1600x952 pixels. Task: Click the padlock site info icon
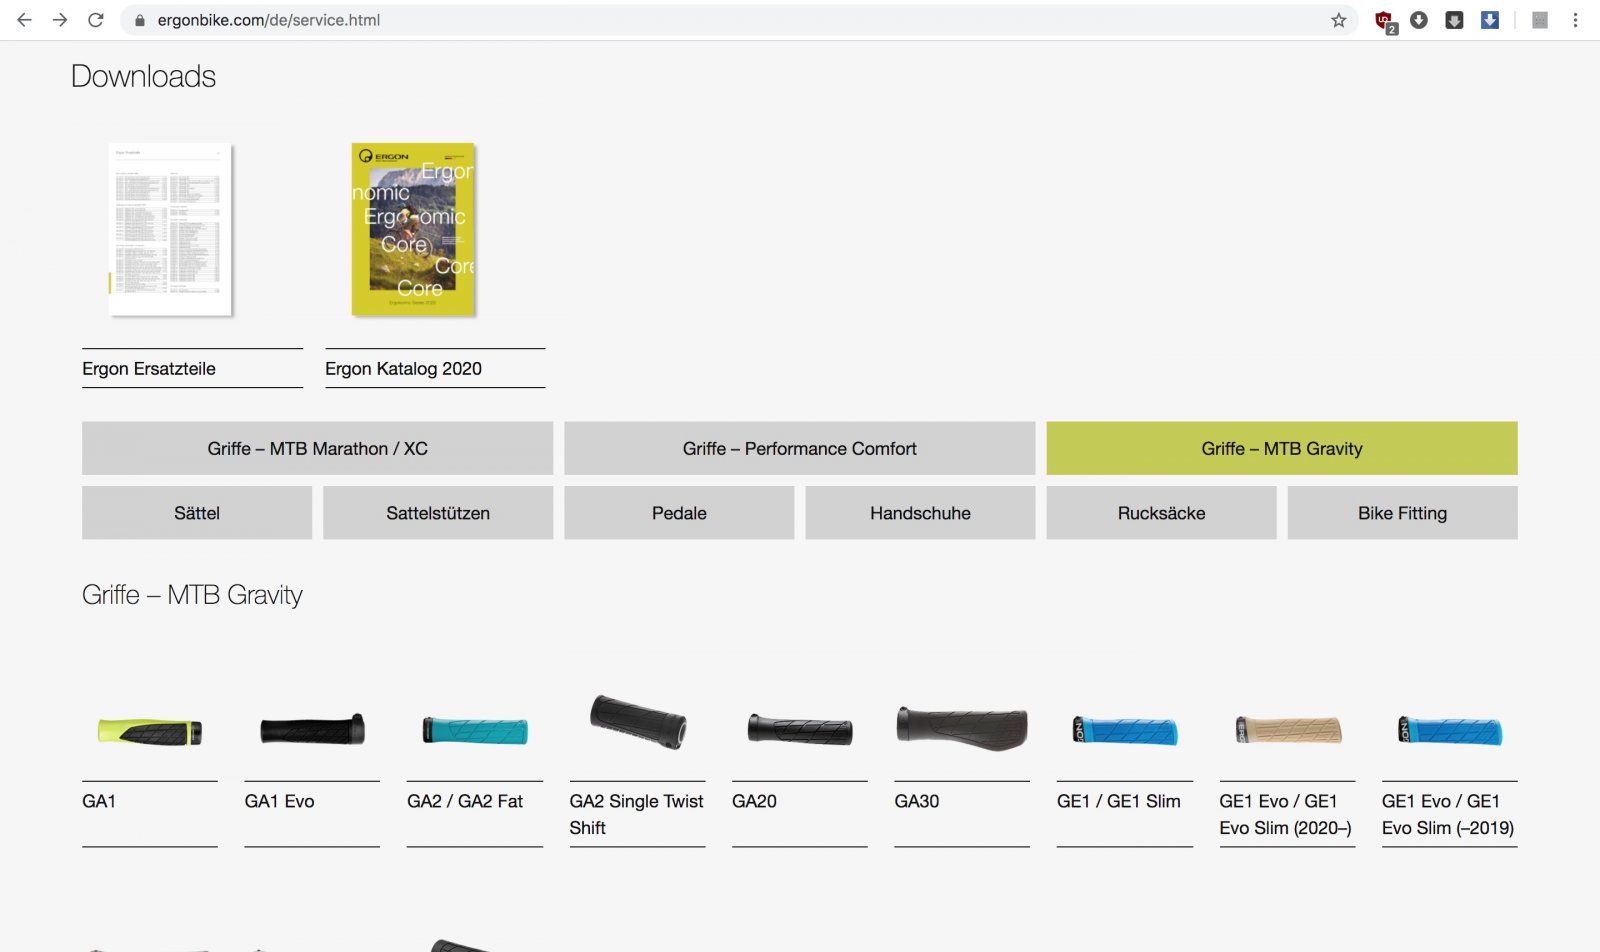[140, 20]
